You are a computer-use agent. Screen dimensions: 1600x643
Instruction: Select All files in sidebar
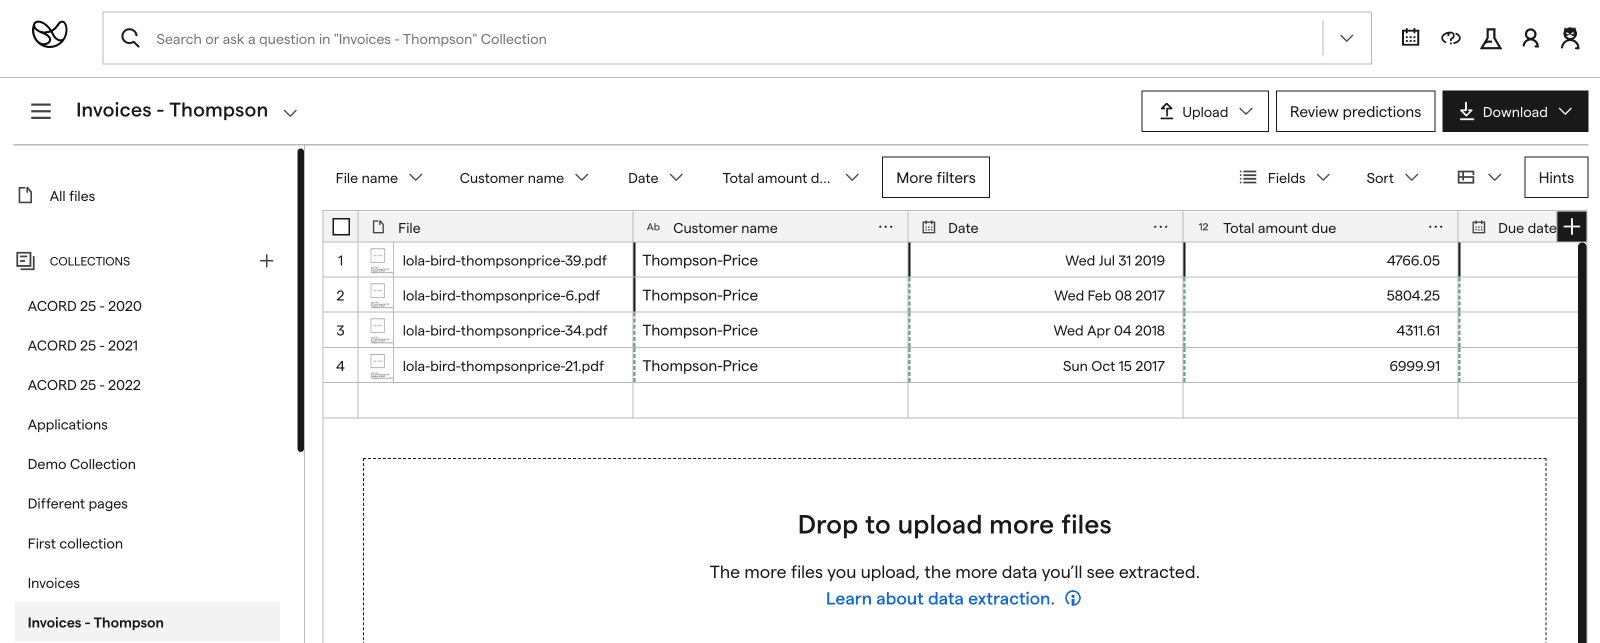pos(72,196)
